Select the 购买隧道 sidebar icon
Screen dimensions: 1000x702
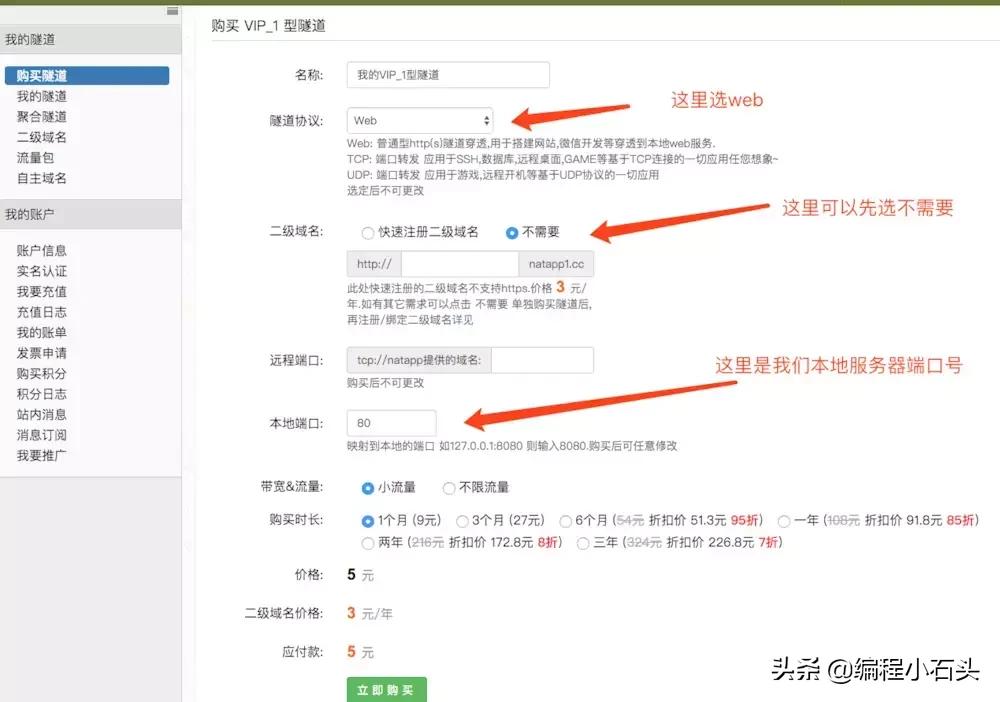[40, 75]
